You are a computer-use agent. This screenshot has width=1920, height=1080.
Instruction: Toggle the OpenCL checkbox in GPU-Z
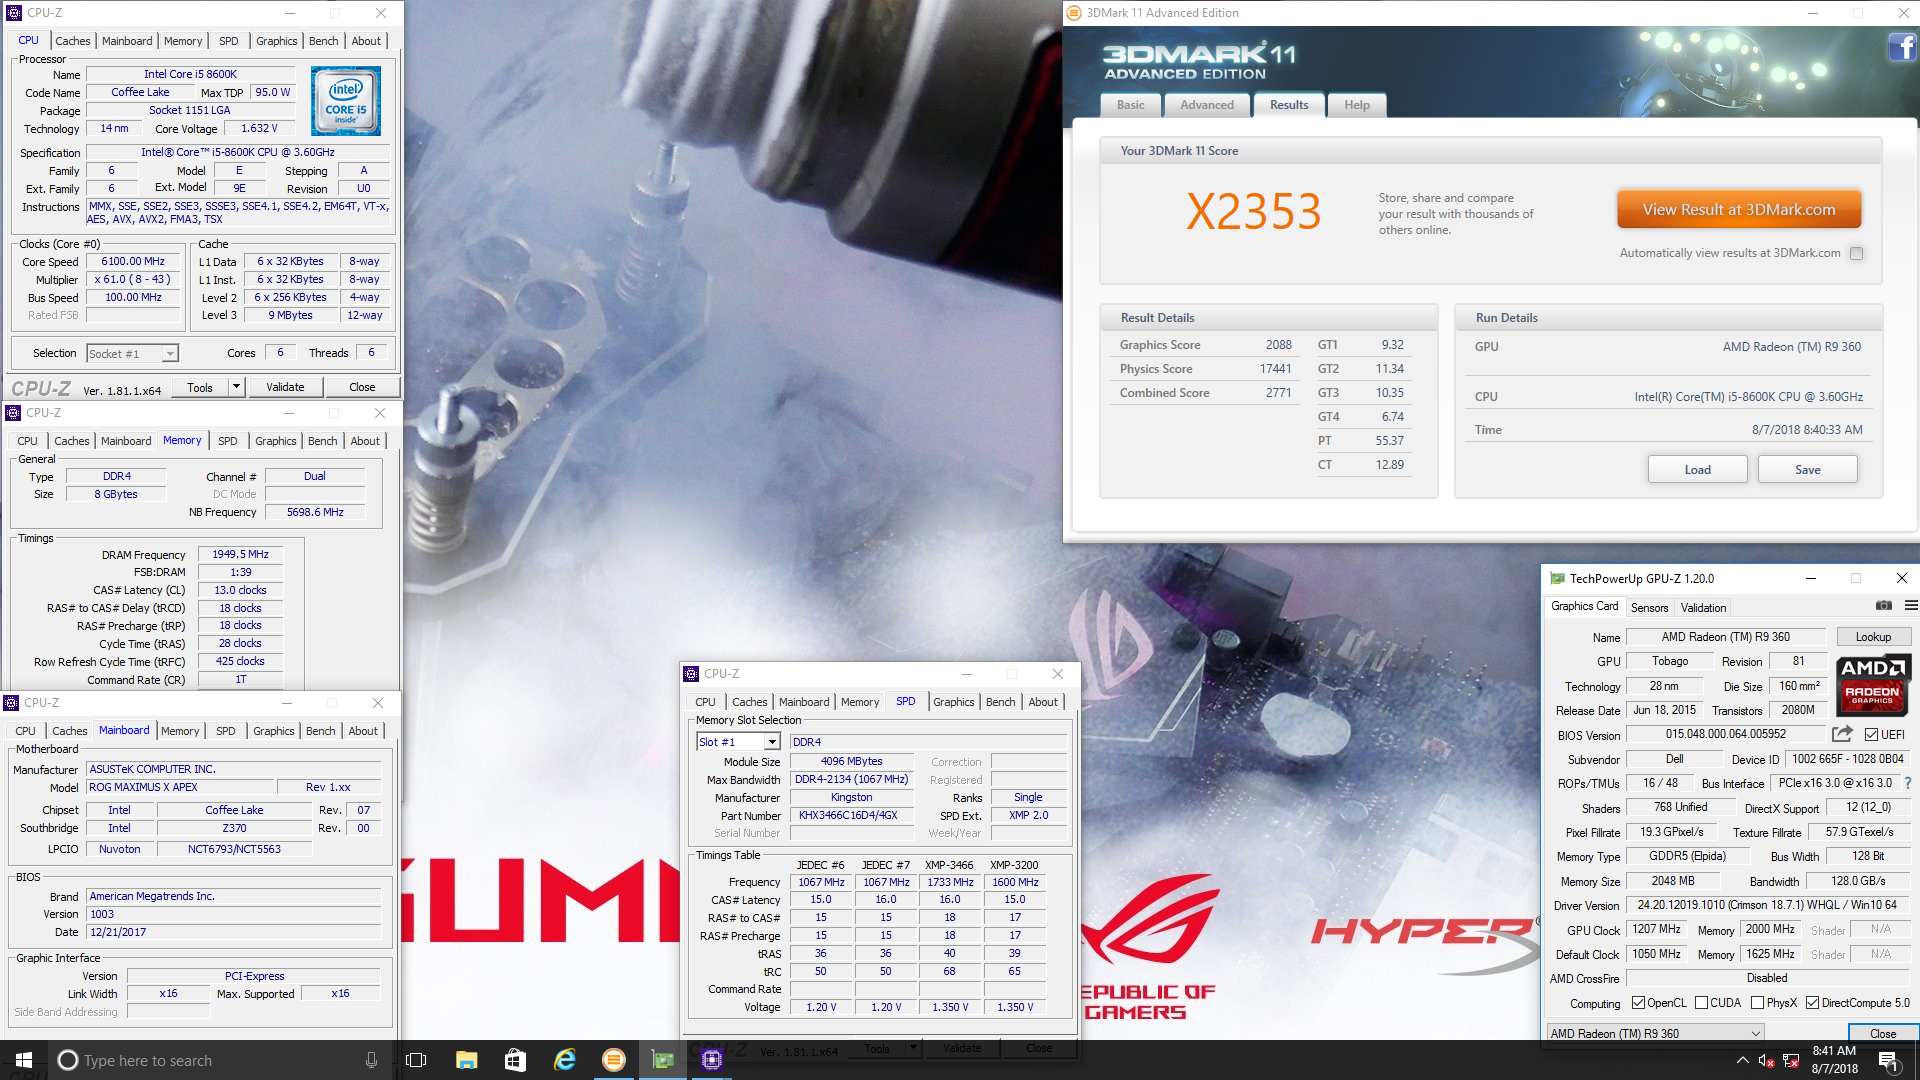(1638, 1003)
